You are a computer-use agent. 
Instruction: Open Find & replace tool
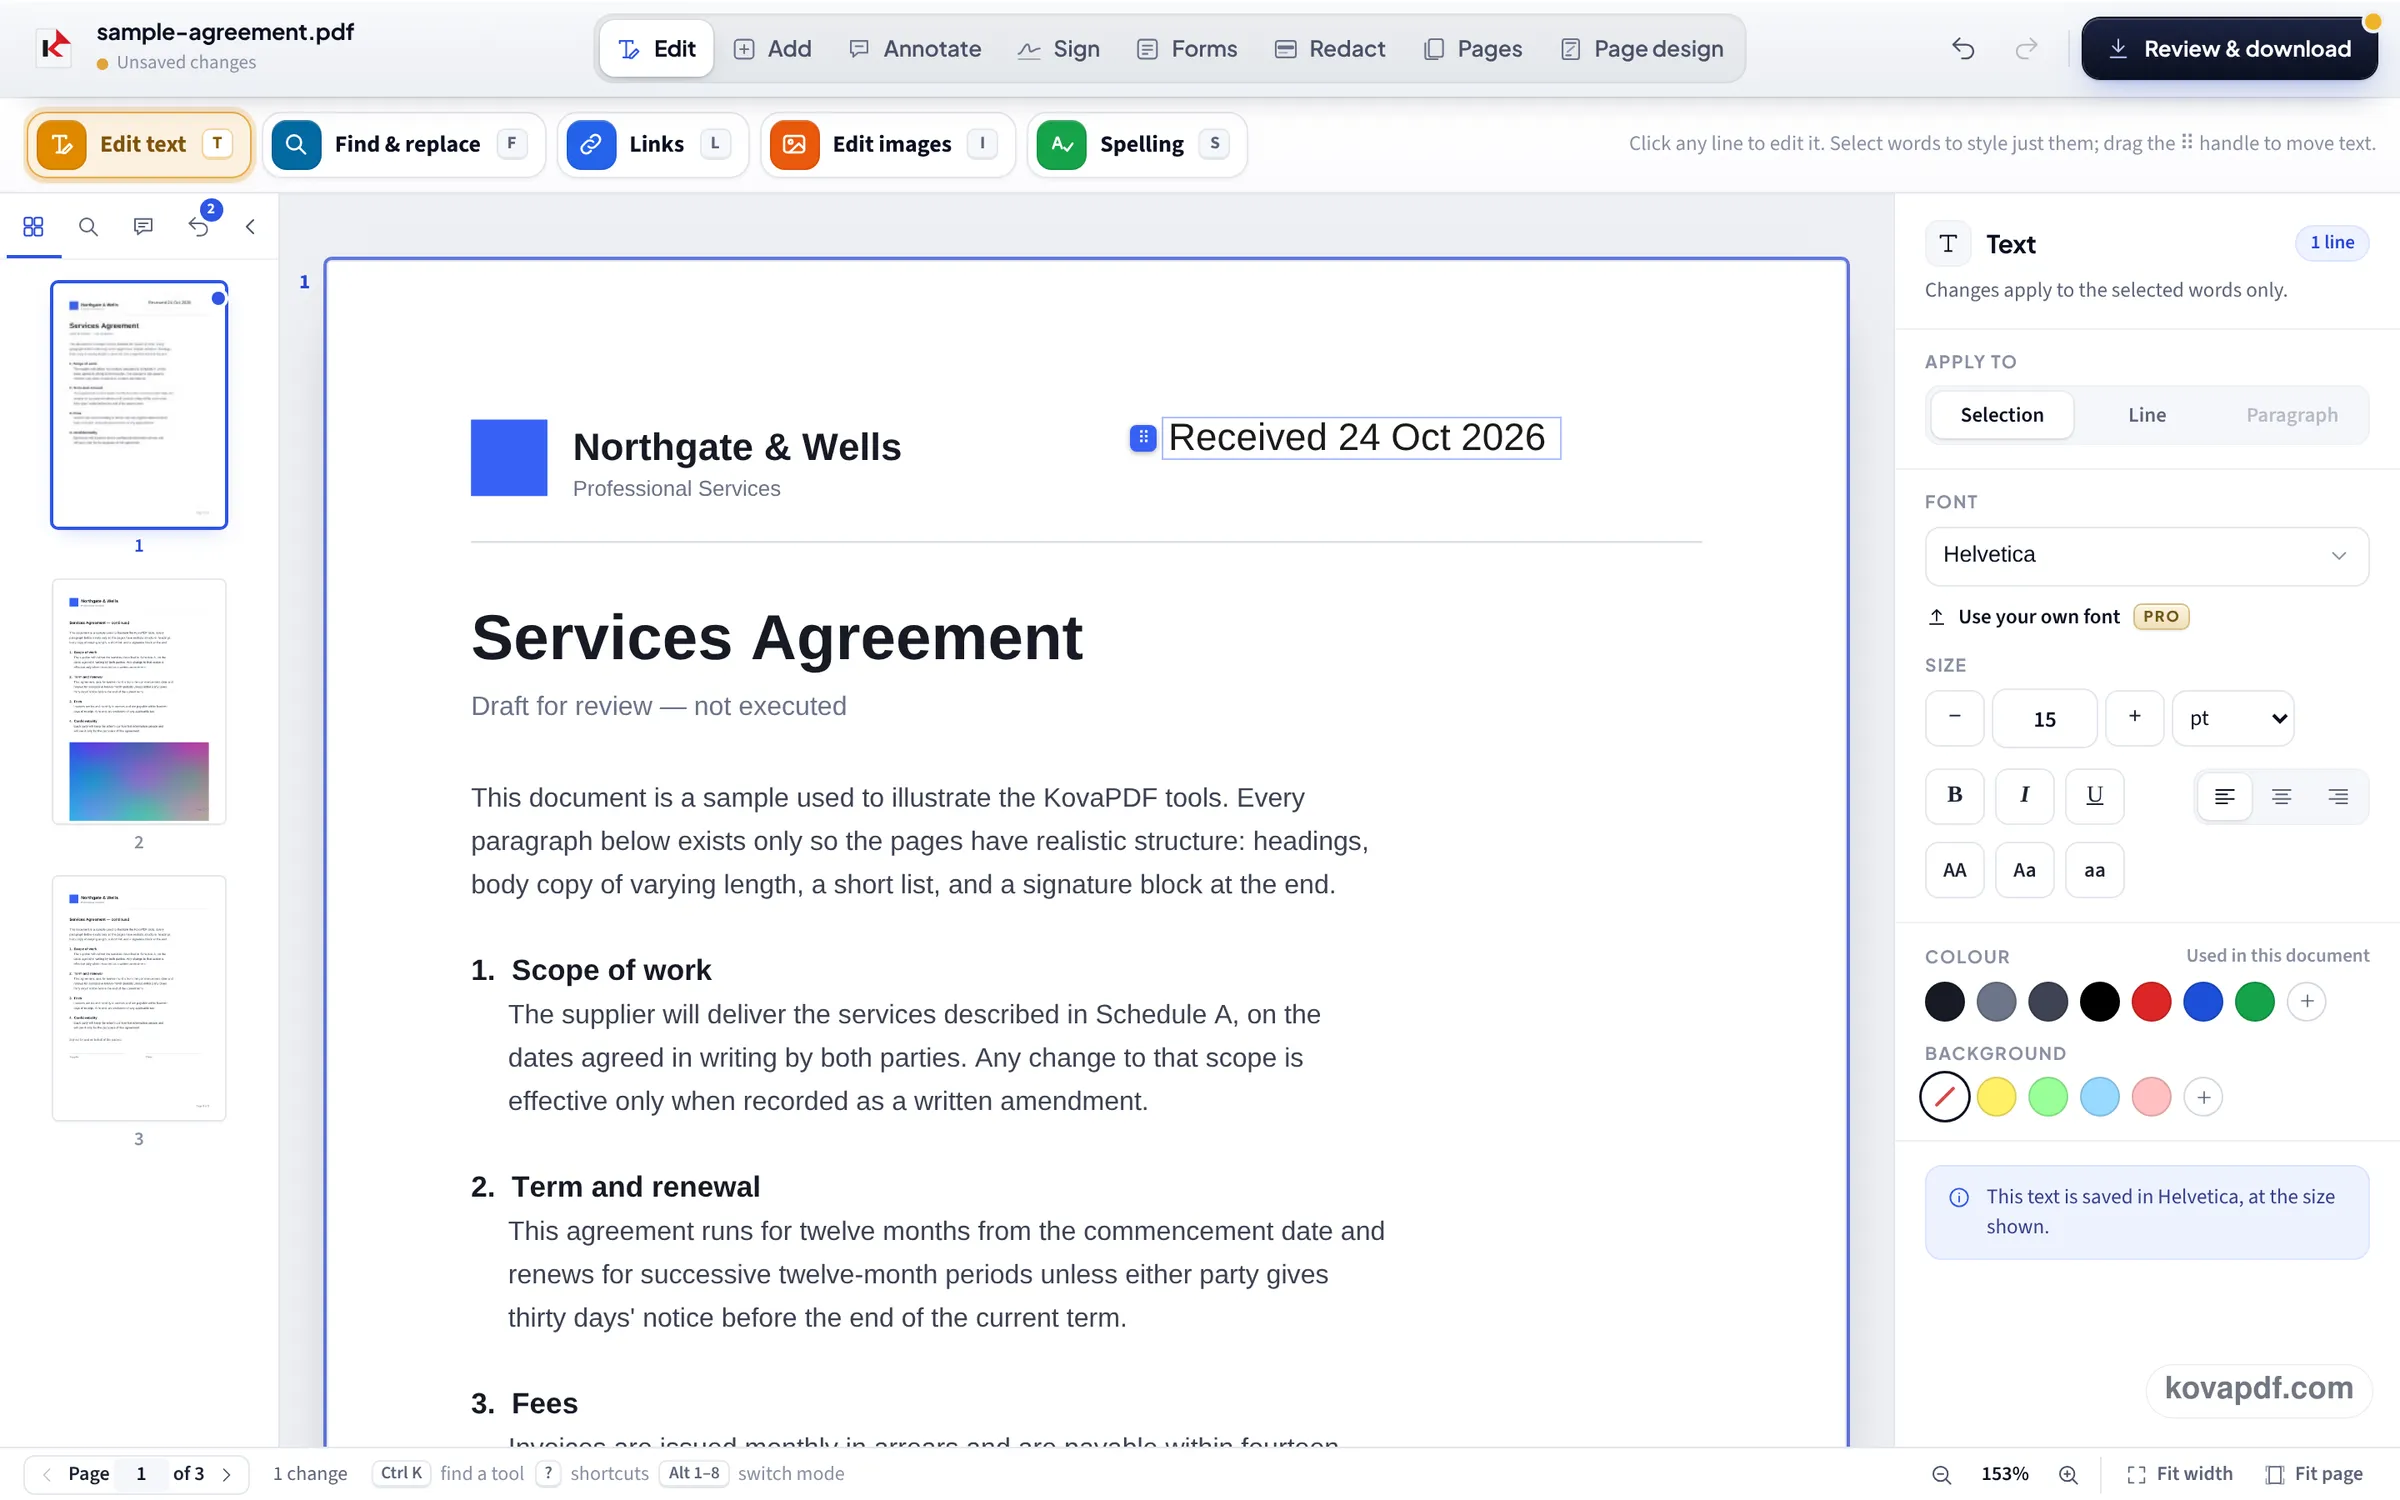point(404,145)
